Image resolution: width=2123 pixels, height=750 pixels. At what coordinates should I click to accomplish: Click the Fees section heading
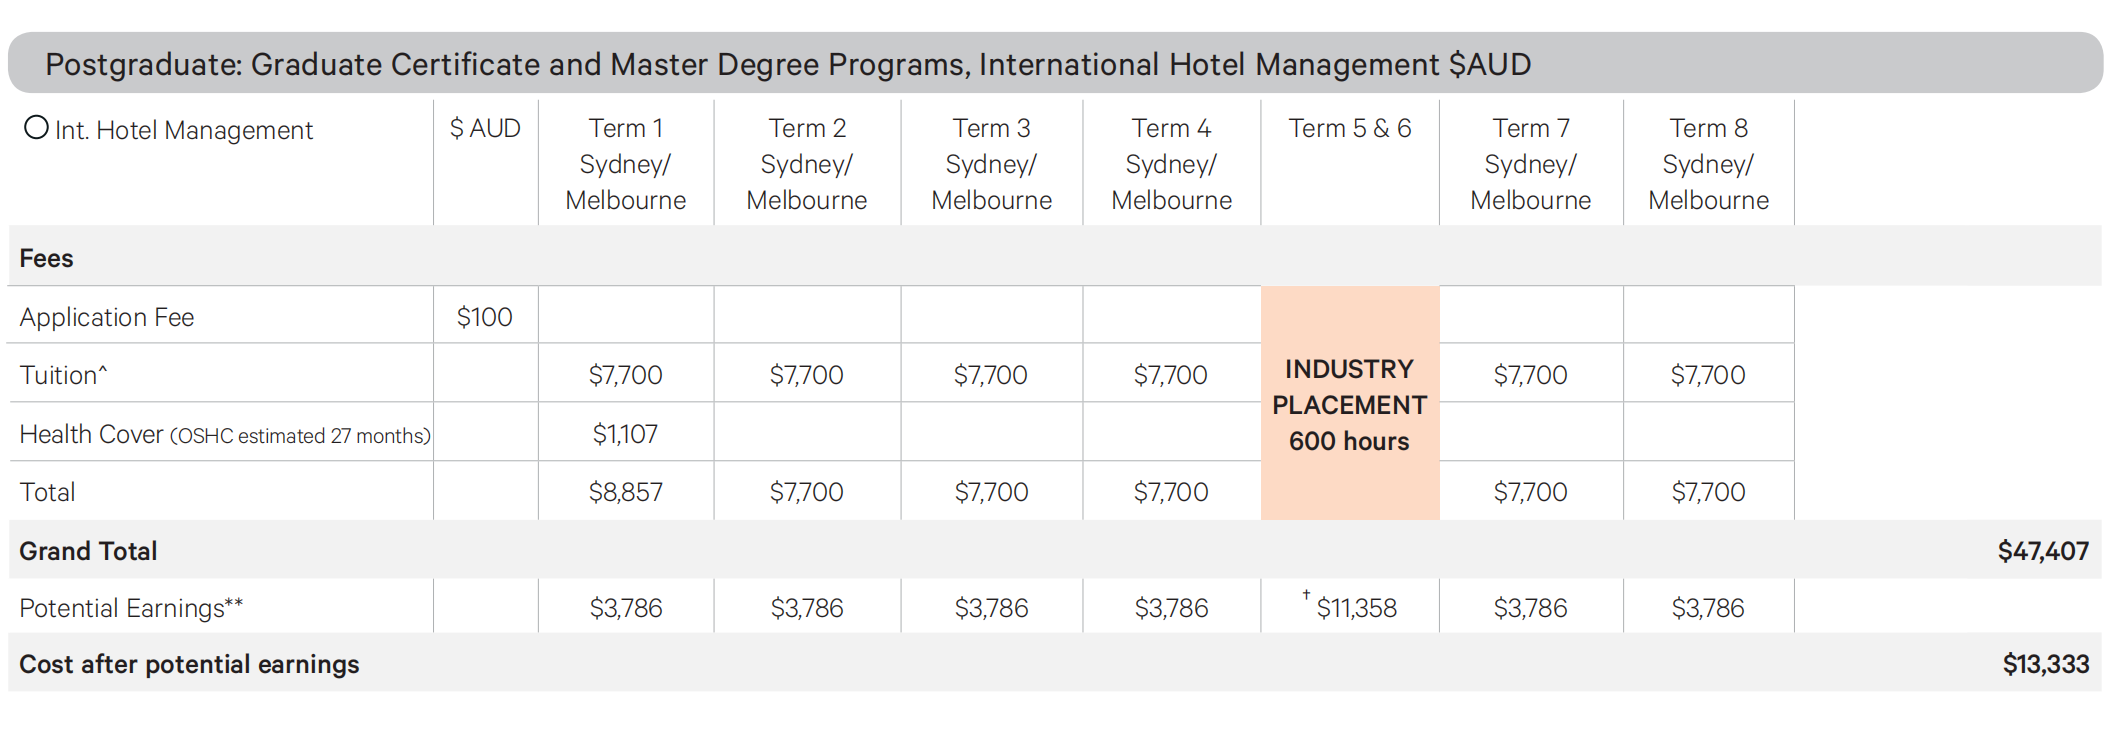pyautogui.click(x=46, y=258)
